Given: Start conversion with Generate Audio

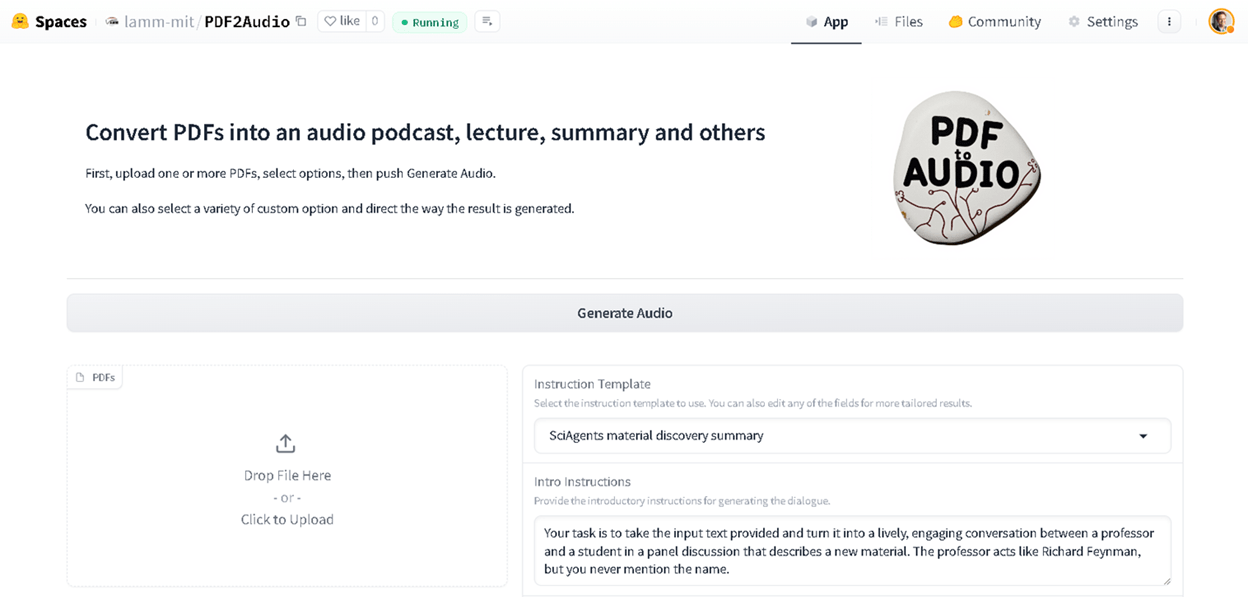Looking at the screenshot, I should pyautogui.click(x=625, y=313).
